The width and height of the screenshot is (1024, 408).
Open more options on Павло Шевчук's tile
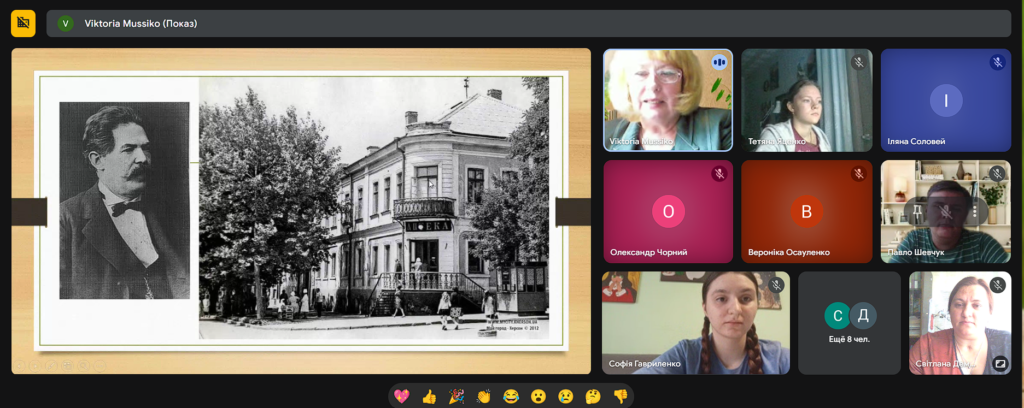click(x=972, y=211)
